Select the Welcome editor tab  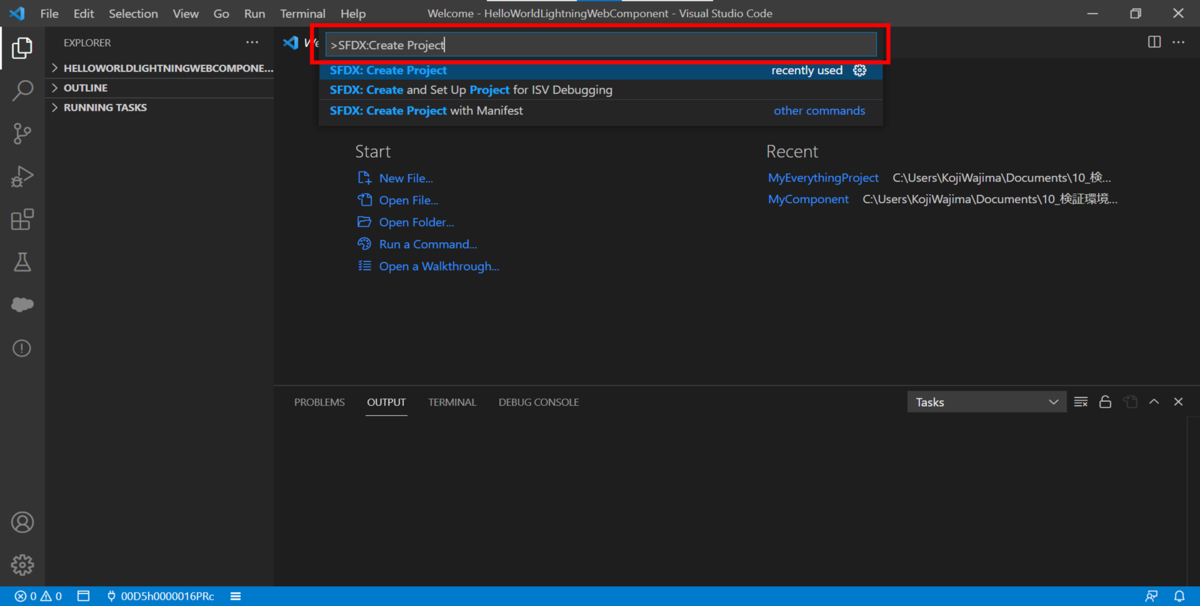point(300,43)
